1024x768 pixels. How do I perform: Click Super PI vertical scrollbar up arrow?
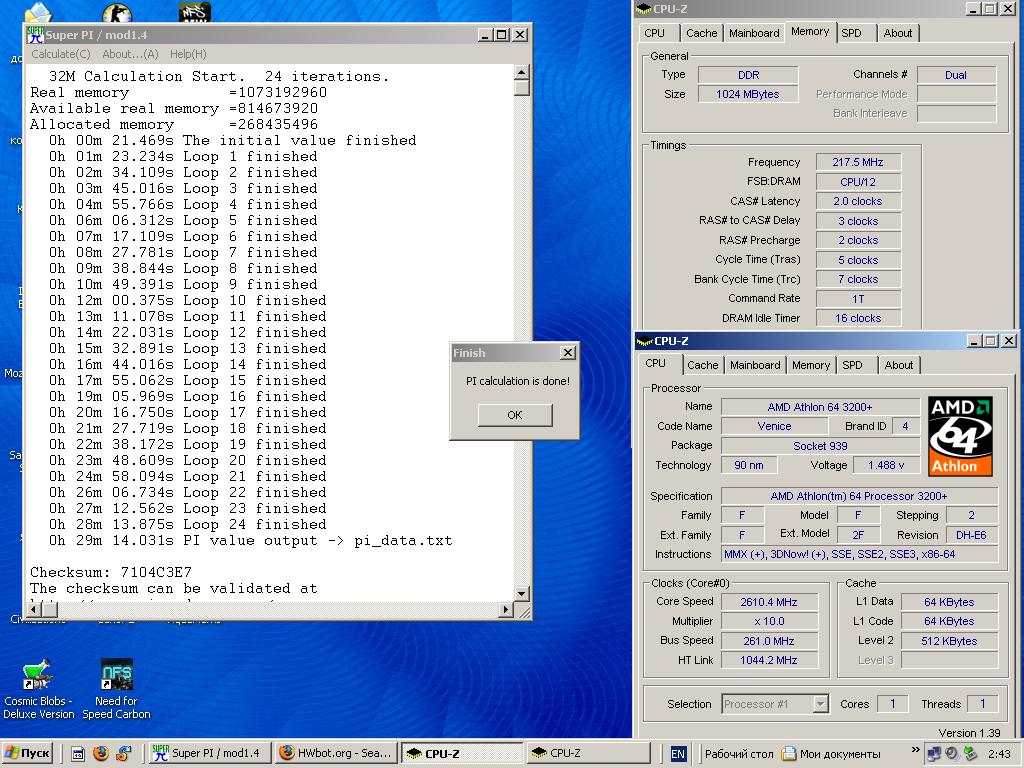(x=521, y=72)
